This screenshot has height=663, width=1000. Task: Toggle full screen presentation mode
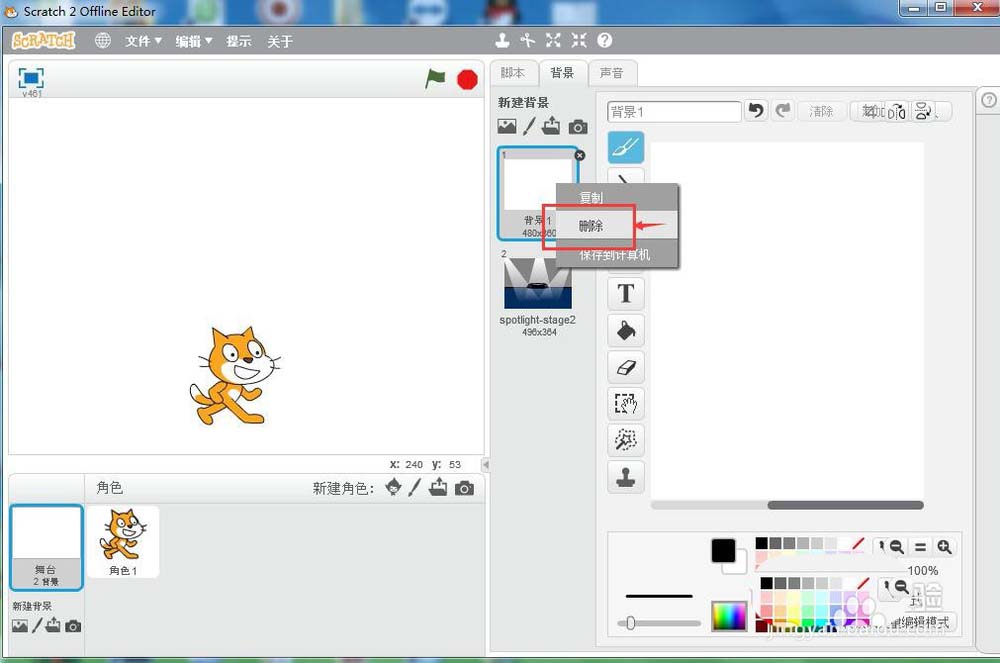(32, 78)
